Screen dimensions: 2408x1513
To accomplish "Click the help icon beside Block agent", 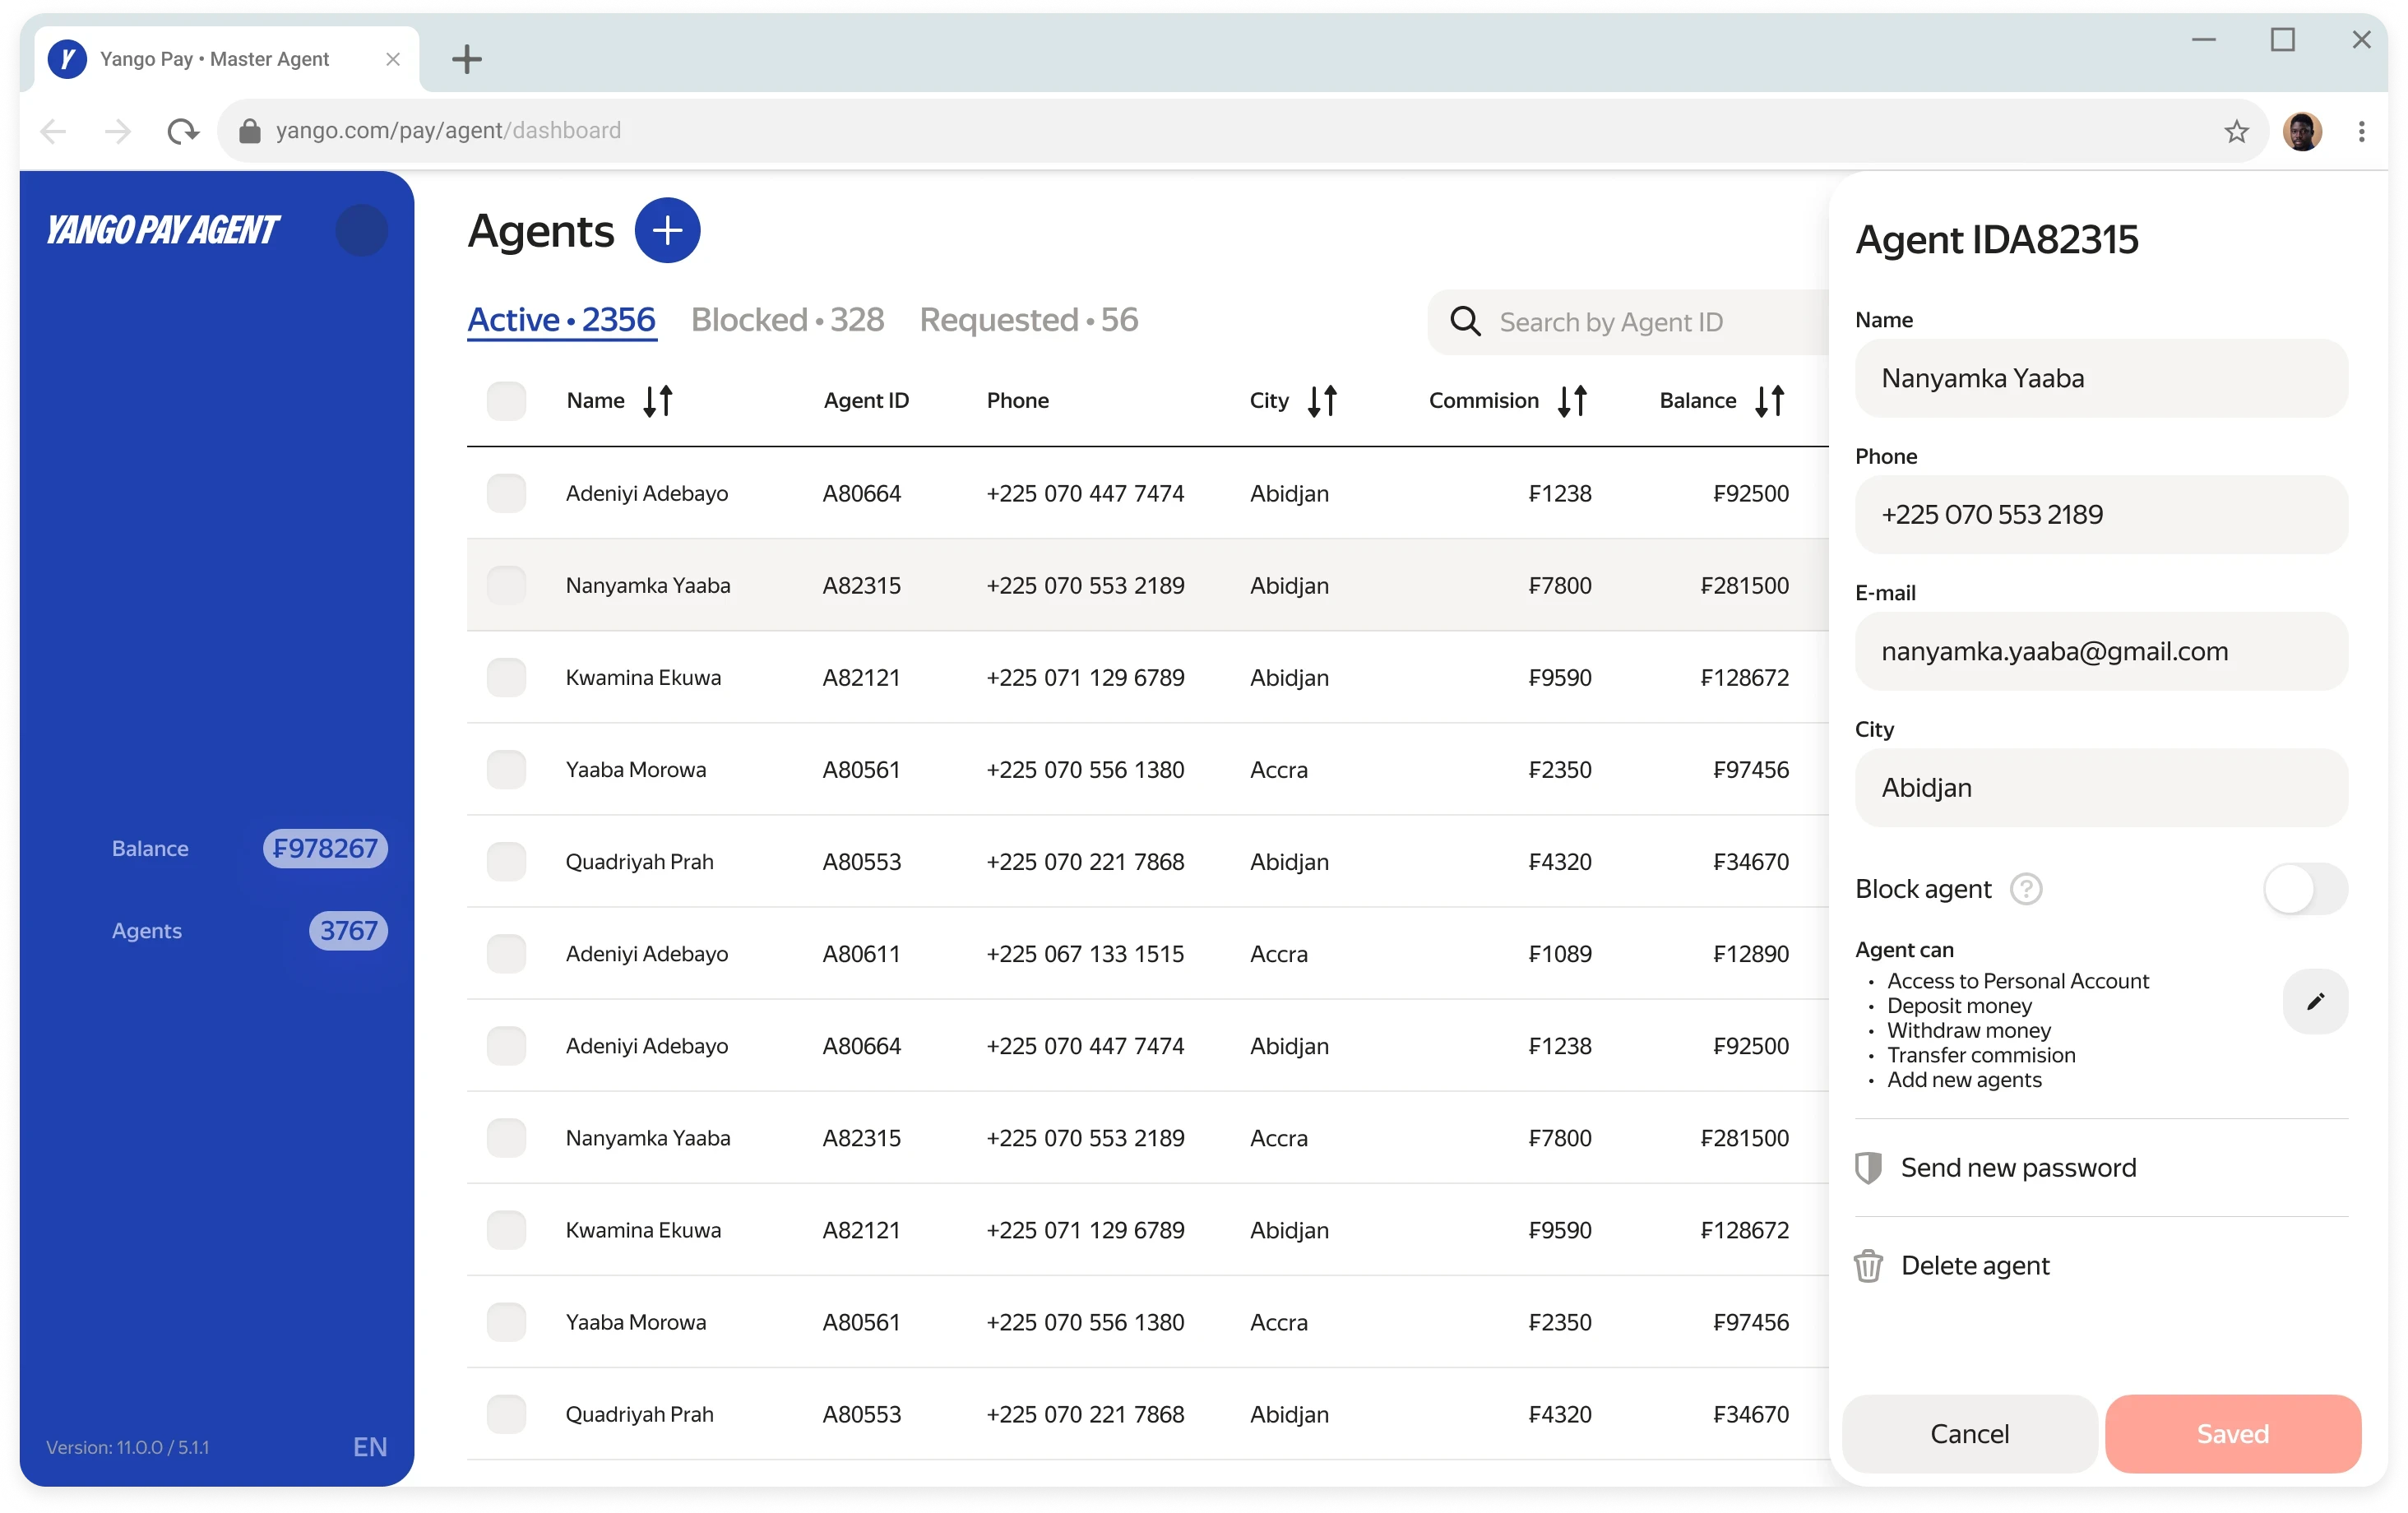I will [2026, 889].
